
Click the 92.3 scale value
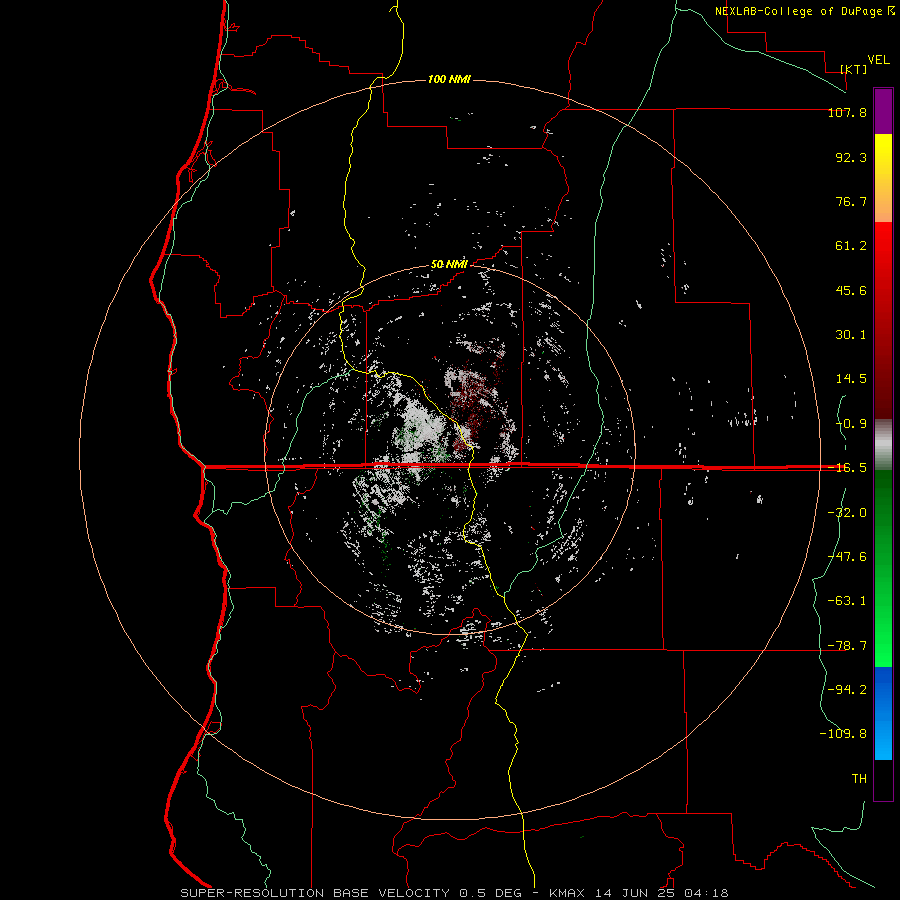pyautogui.click(x=851, y=157)
